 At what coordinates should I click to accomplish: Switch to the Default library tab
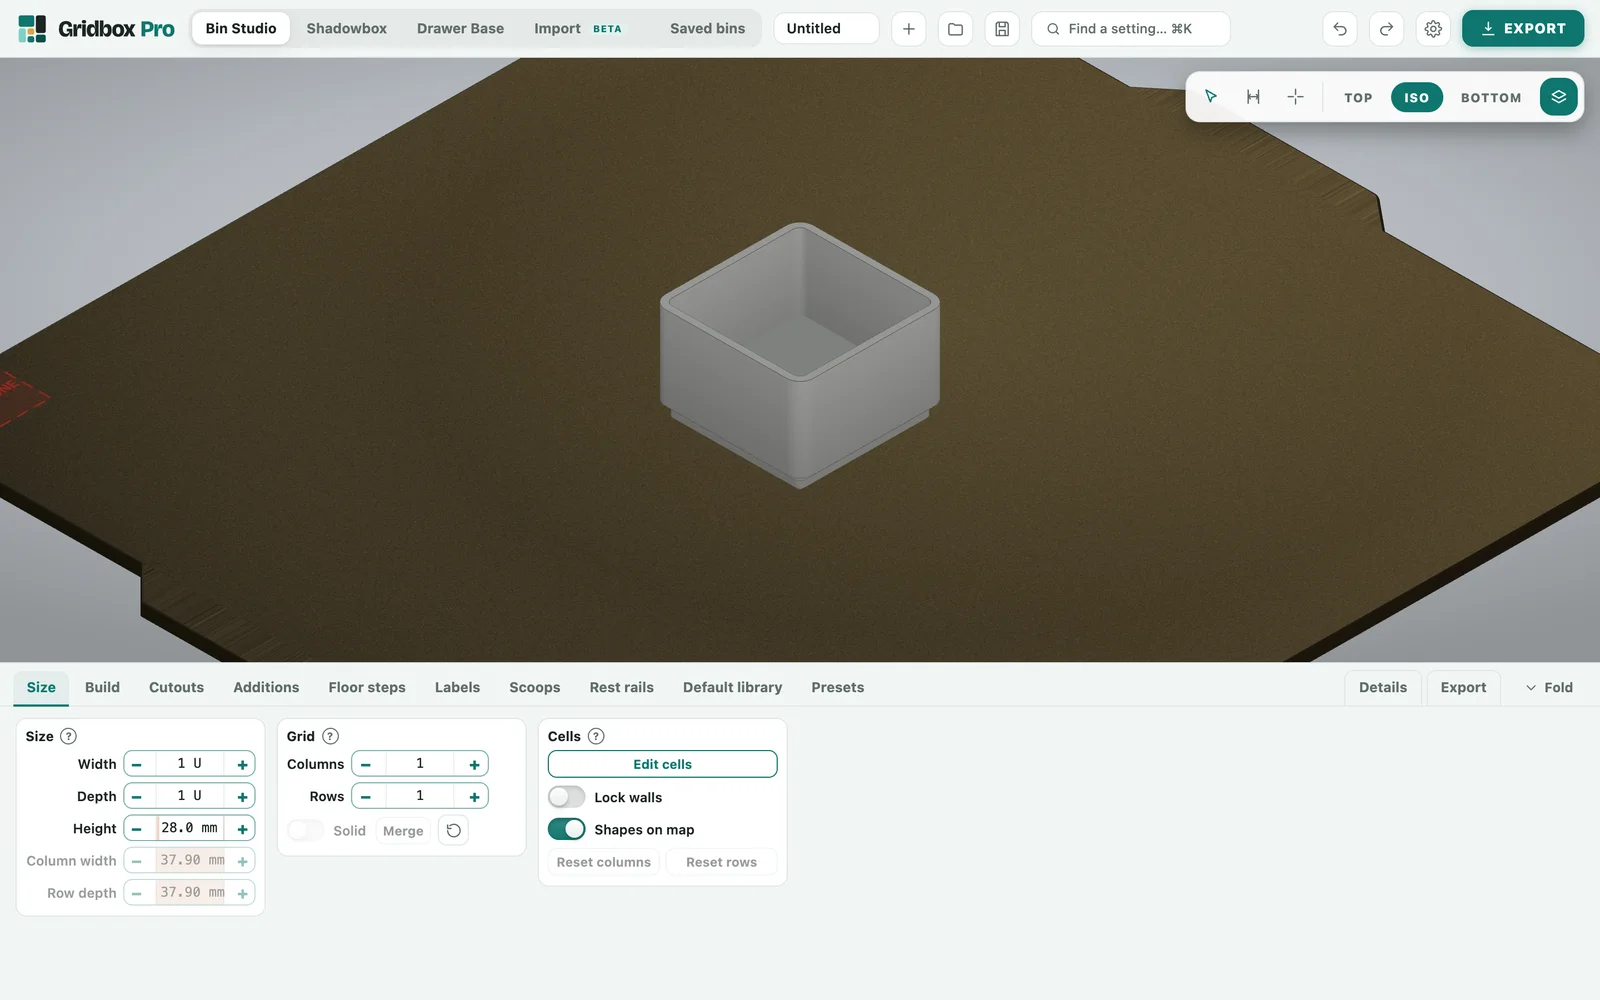[732, 687]
